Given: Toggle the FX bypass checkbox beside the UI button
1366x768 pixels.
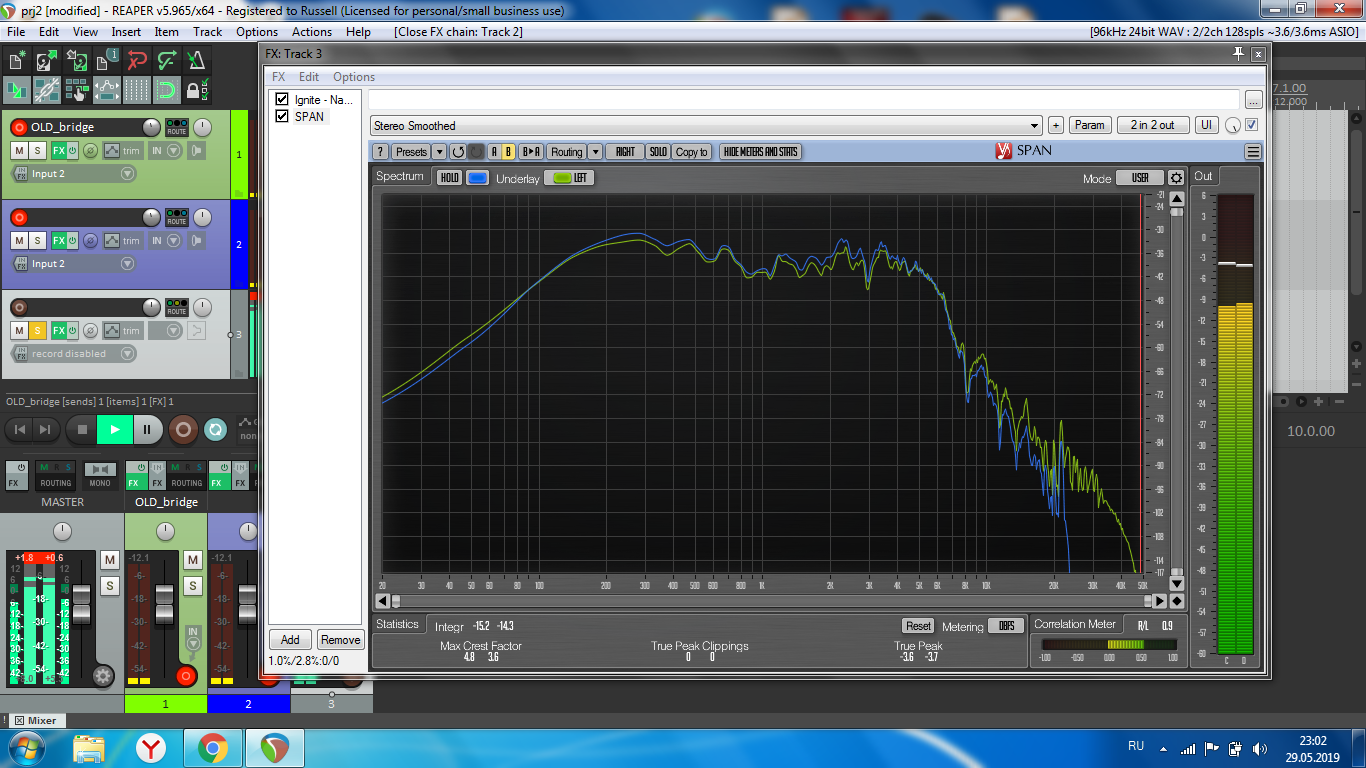Looking at the screenshot, I should tap(1251, 125).
